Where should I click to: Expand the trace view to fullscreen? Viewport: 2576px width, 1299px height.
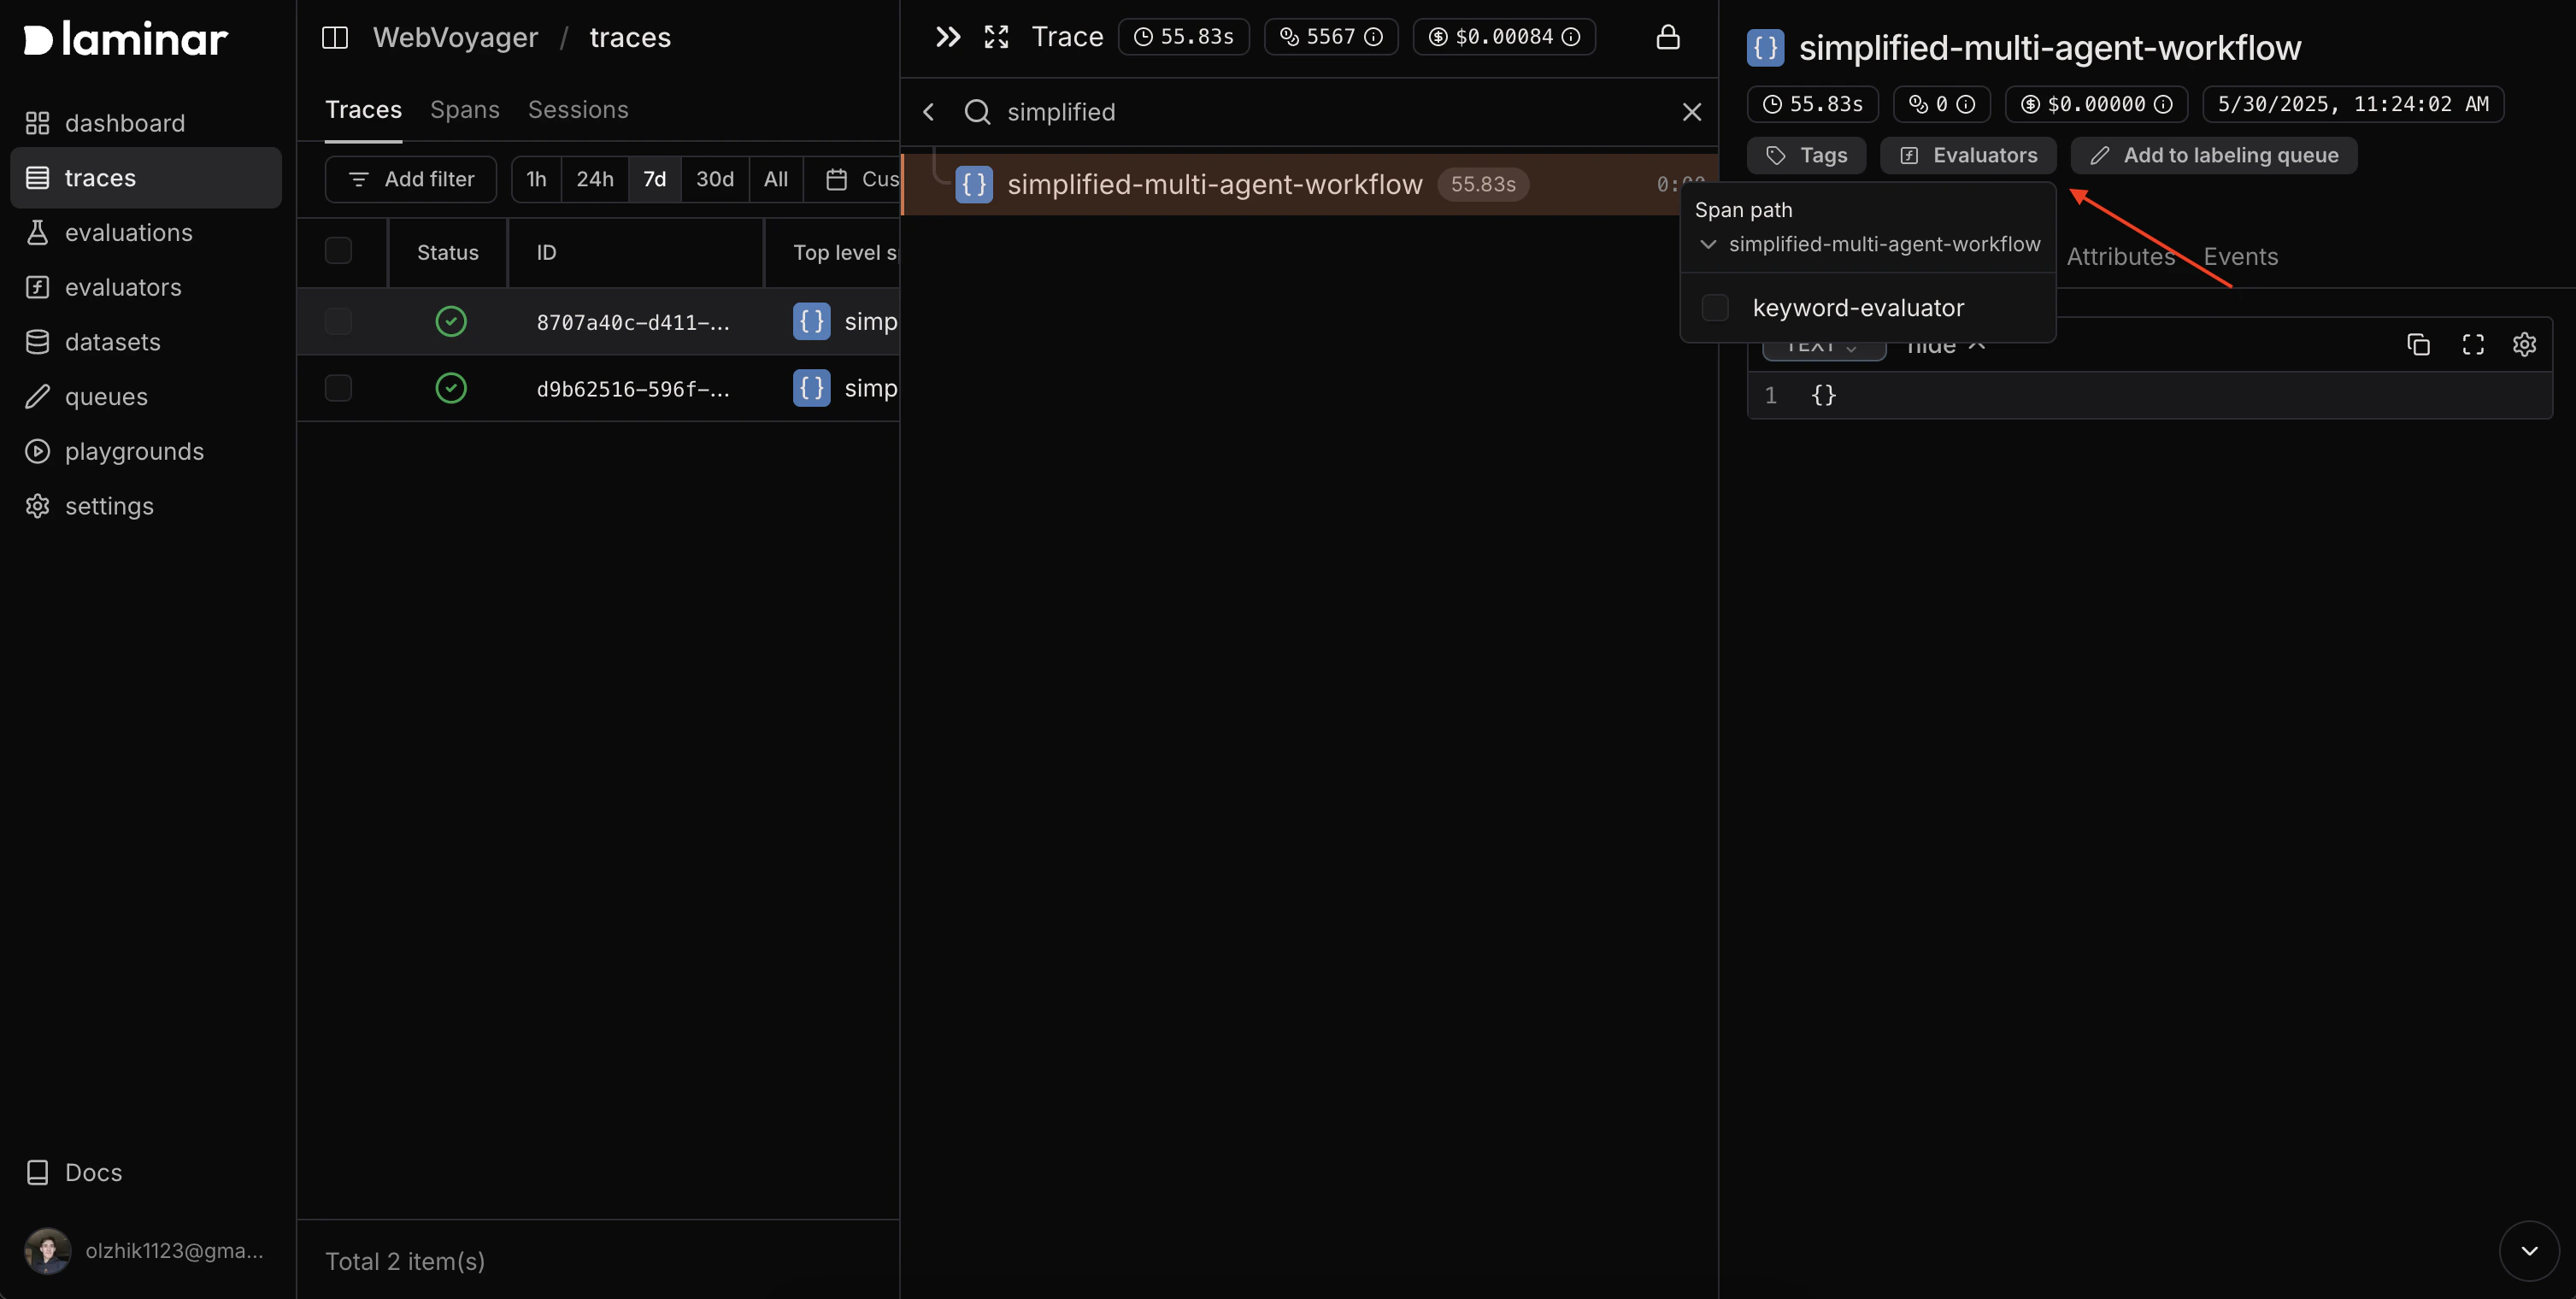pyautogui.click(x=996, y=37)
